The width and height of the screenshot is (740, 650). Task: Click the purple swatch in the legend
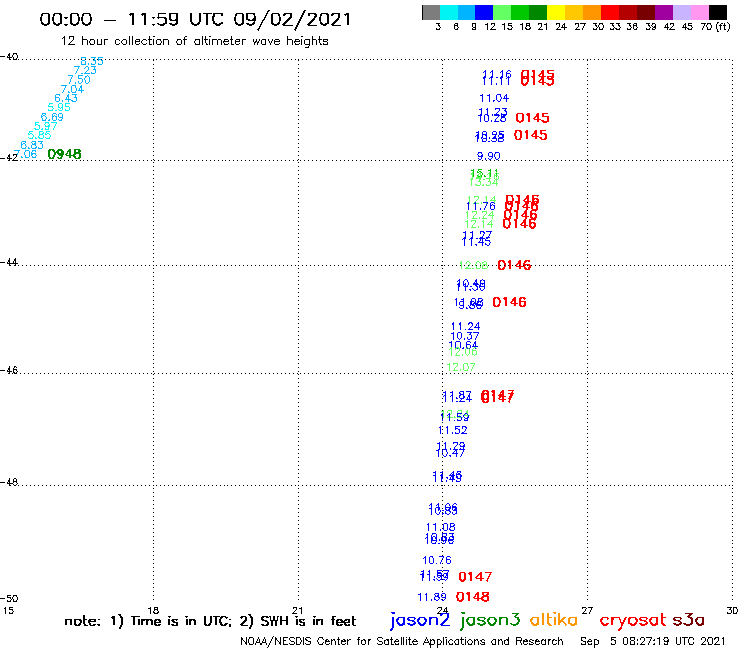click(664, 12)
